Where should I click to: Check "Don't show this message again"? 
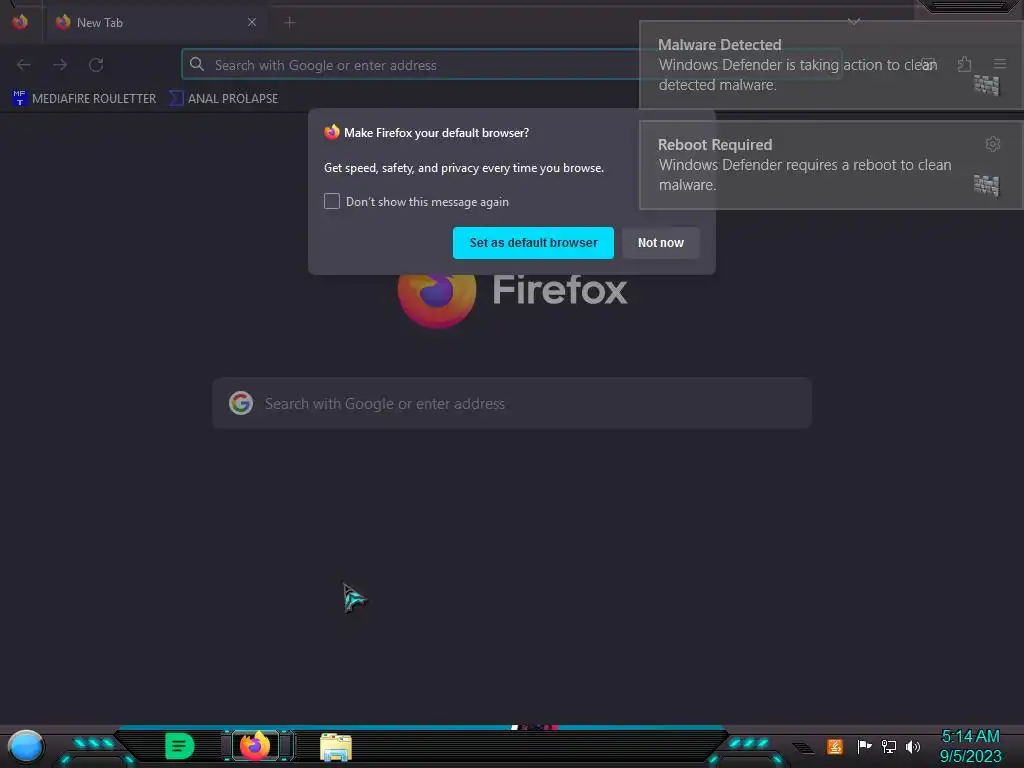(x=332, y=201)
